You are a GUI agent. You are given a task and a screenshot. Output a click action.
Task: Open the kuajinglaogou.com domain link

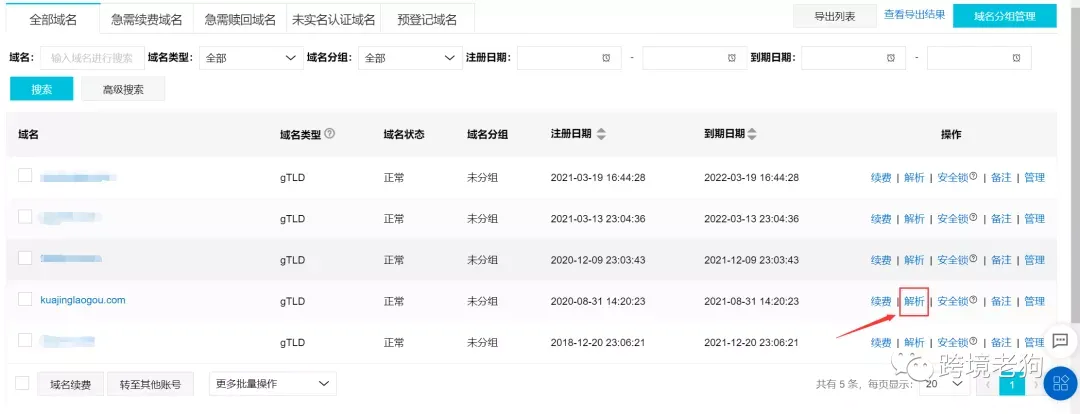point(83,300)
